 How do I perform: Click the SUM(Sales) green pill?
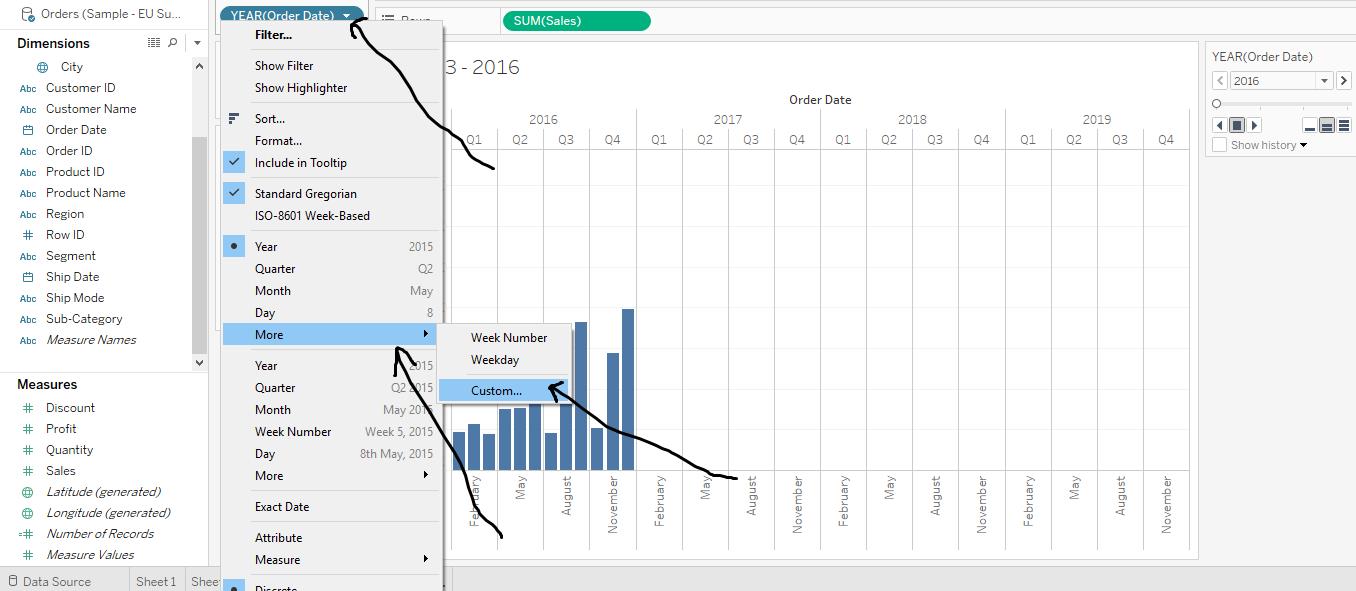[576, 20]
